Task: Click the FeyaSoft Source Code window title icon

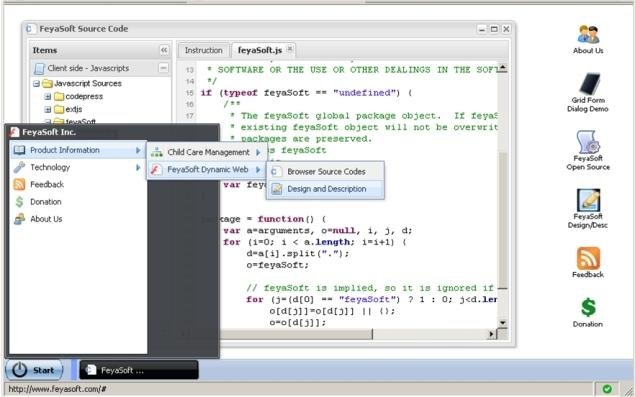Action: tap(30, 29)
